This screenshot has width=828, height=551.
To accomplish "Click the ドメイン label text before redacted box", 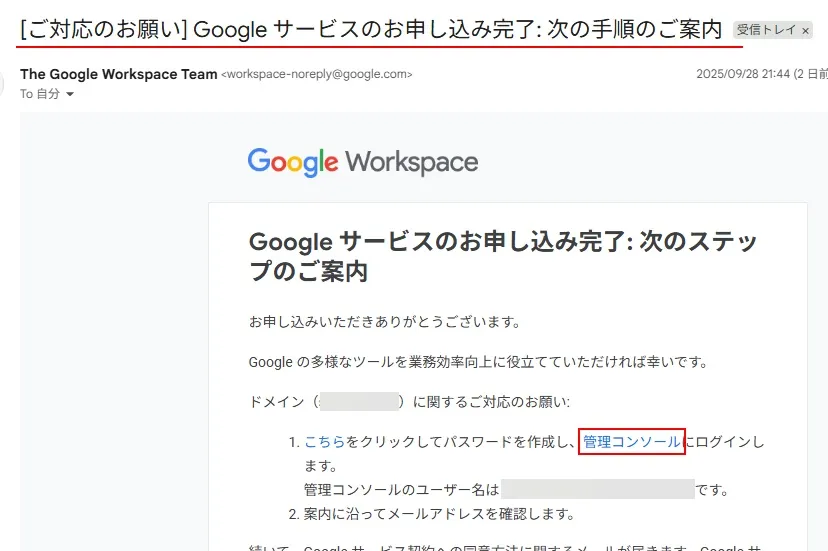I will [279, 402].
